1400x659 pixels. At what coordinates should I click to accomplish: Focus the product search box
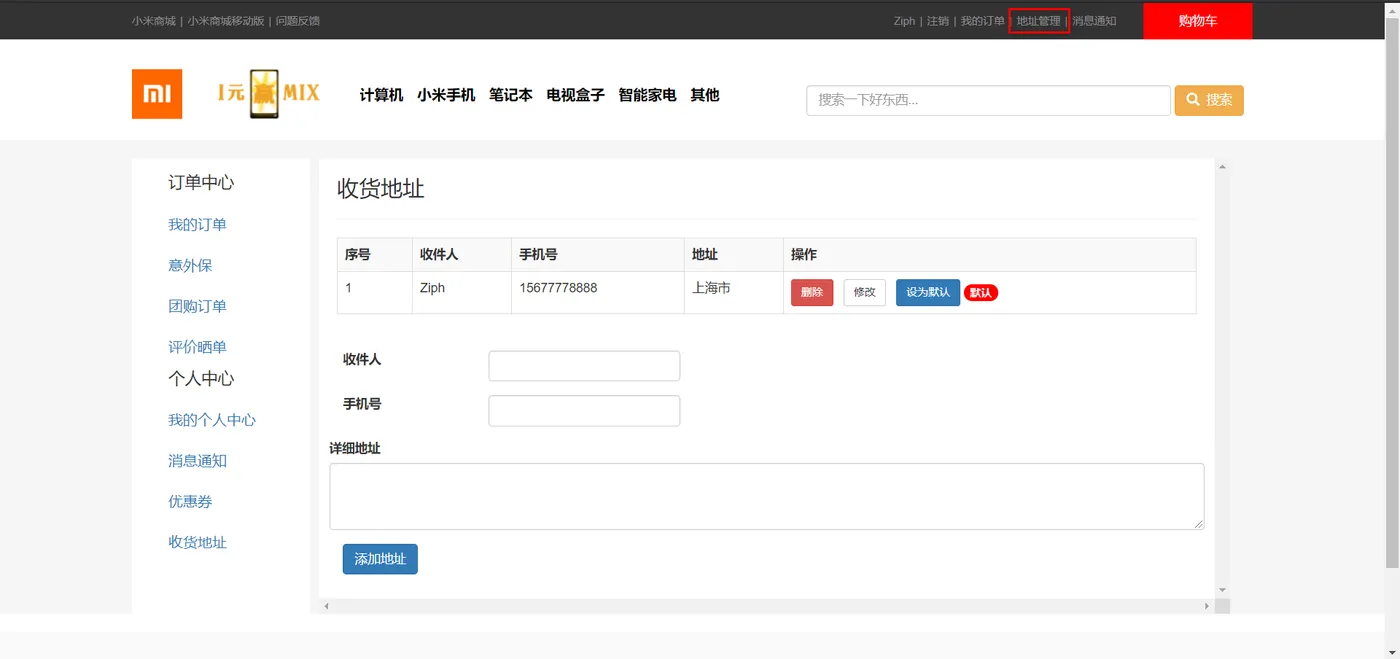[x=988, y=100]
